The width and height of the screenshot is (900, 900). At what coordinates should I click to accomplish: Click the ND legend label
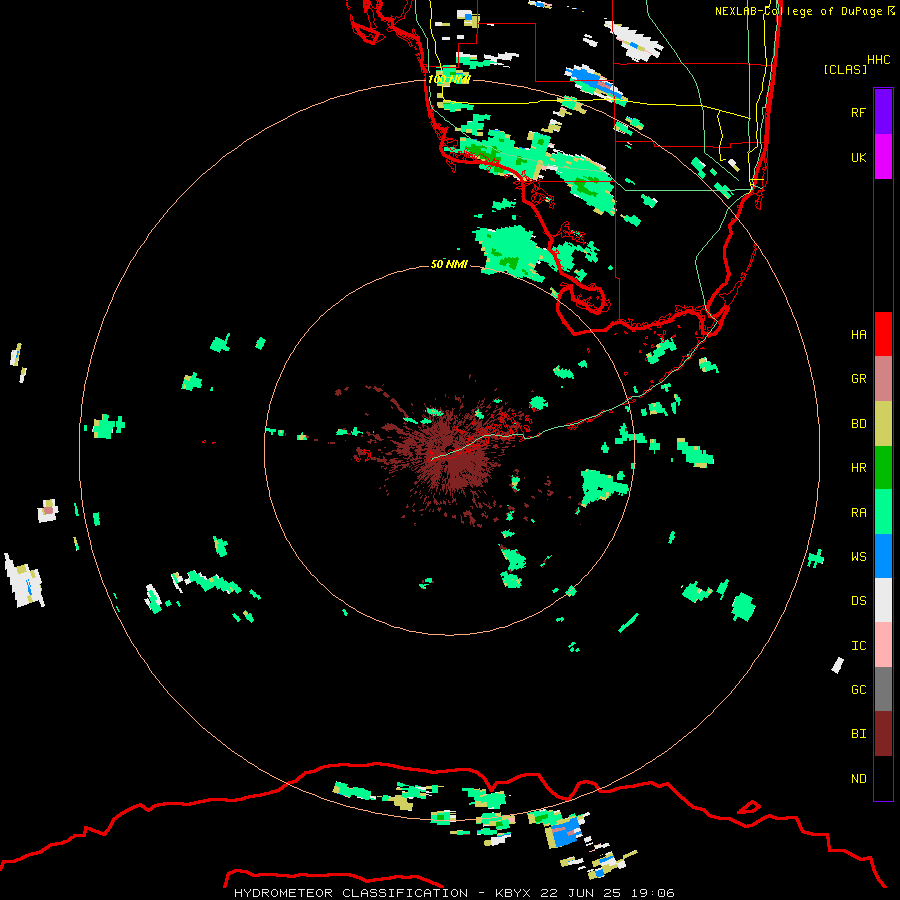click(858, 779)
